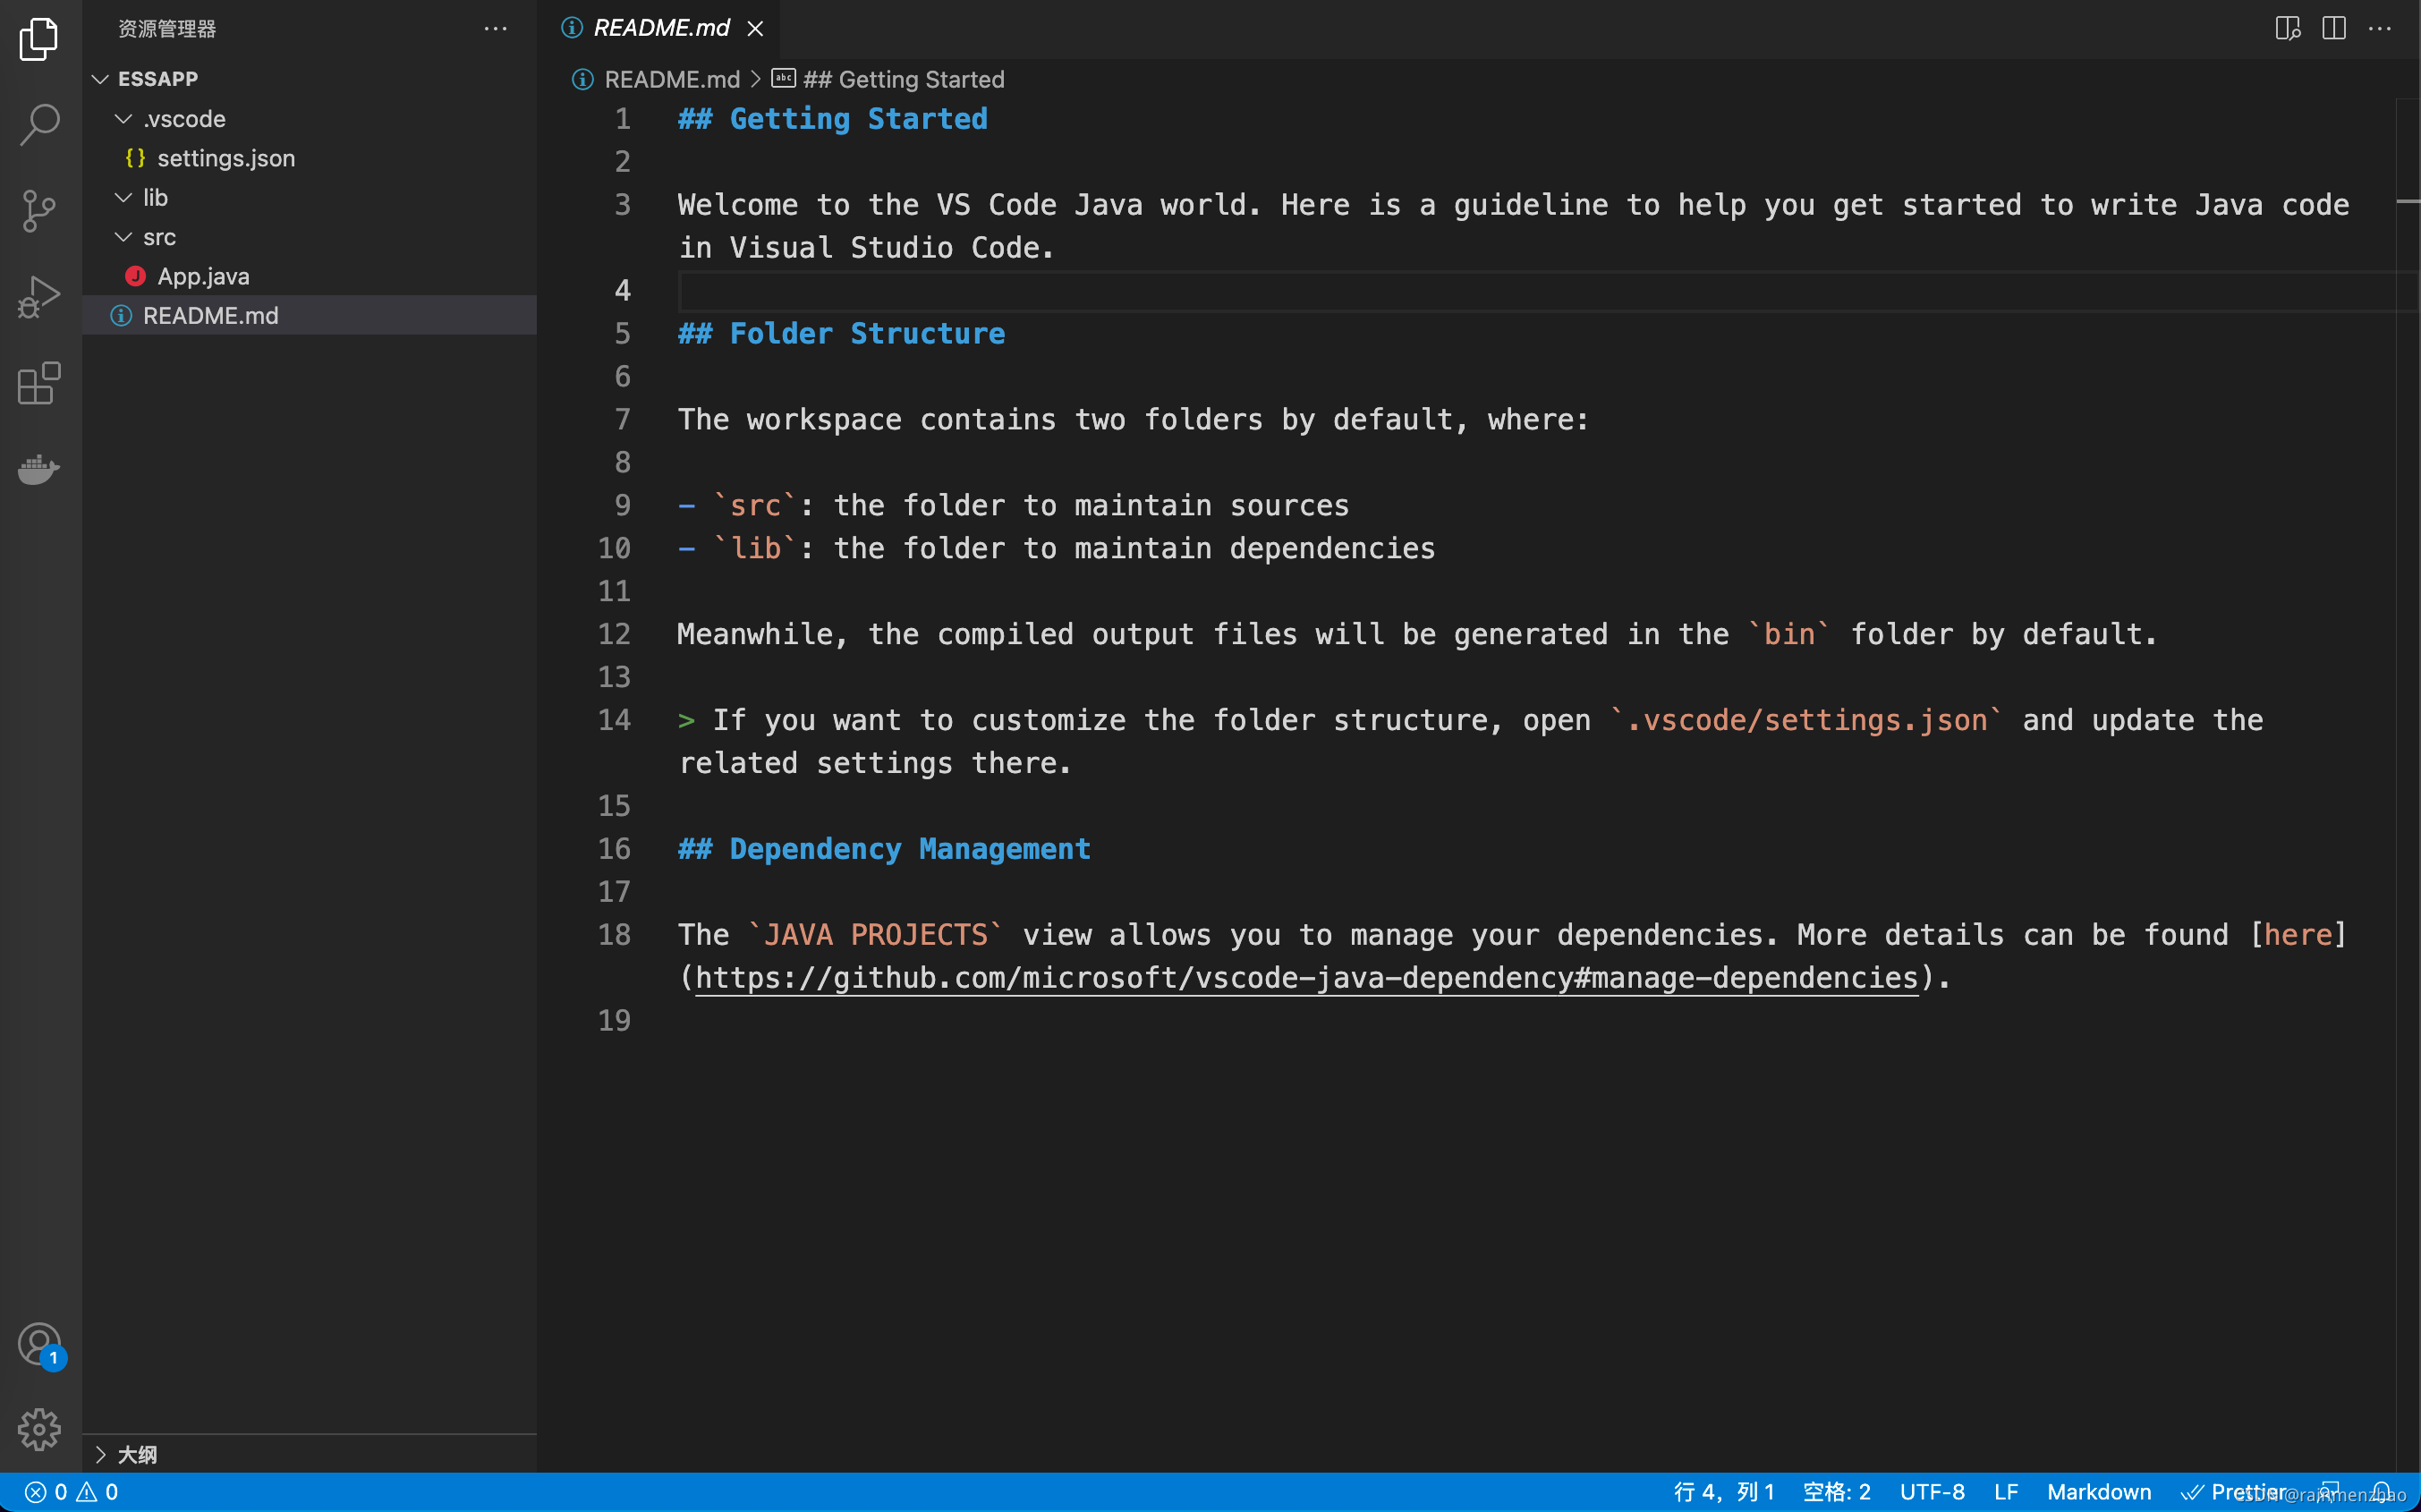Viewport: 2421px width, 1512px height.
Task: Open the Search view in activity bar
Action: tap(40, 125)
